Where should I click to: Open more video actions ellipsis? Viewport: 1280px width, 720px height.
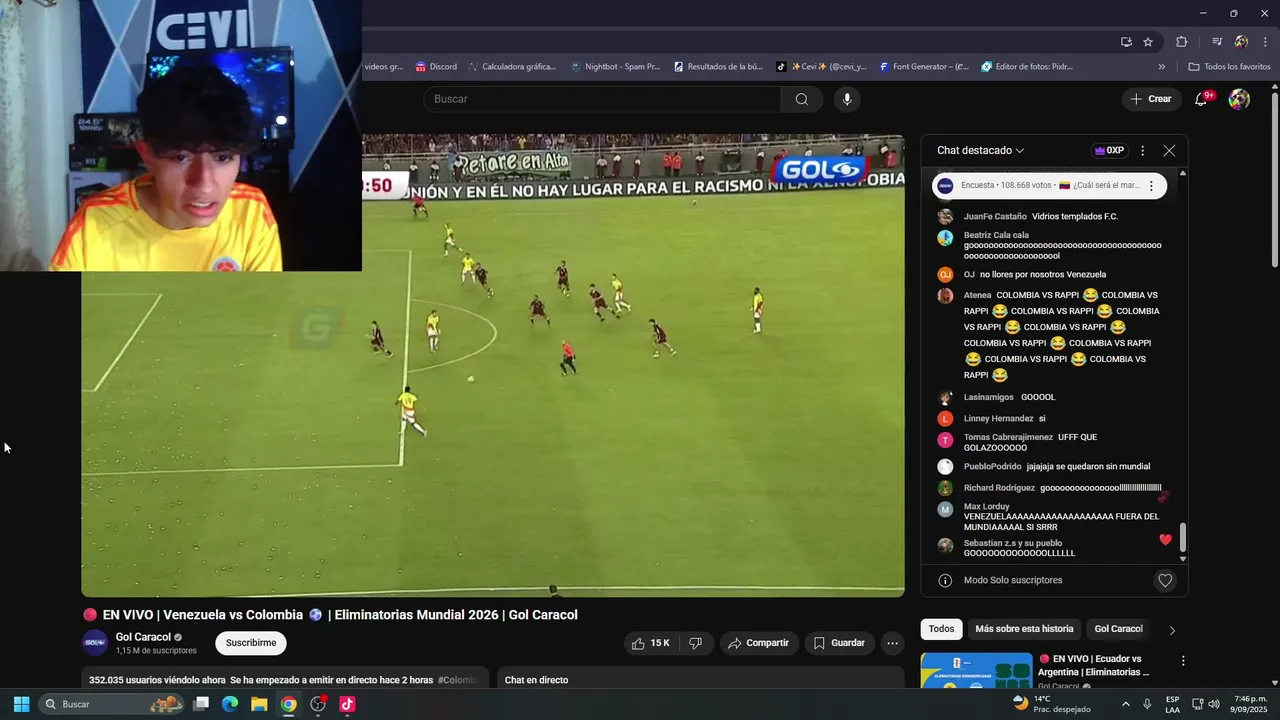(893, 643)
